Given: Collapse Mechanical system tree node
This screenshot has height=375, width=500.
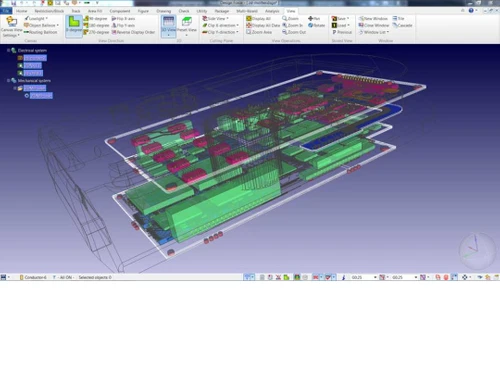Looking at the screenshot, I should point(8,81).
